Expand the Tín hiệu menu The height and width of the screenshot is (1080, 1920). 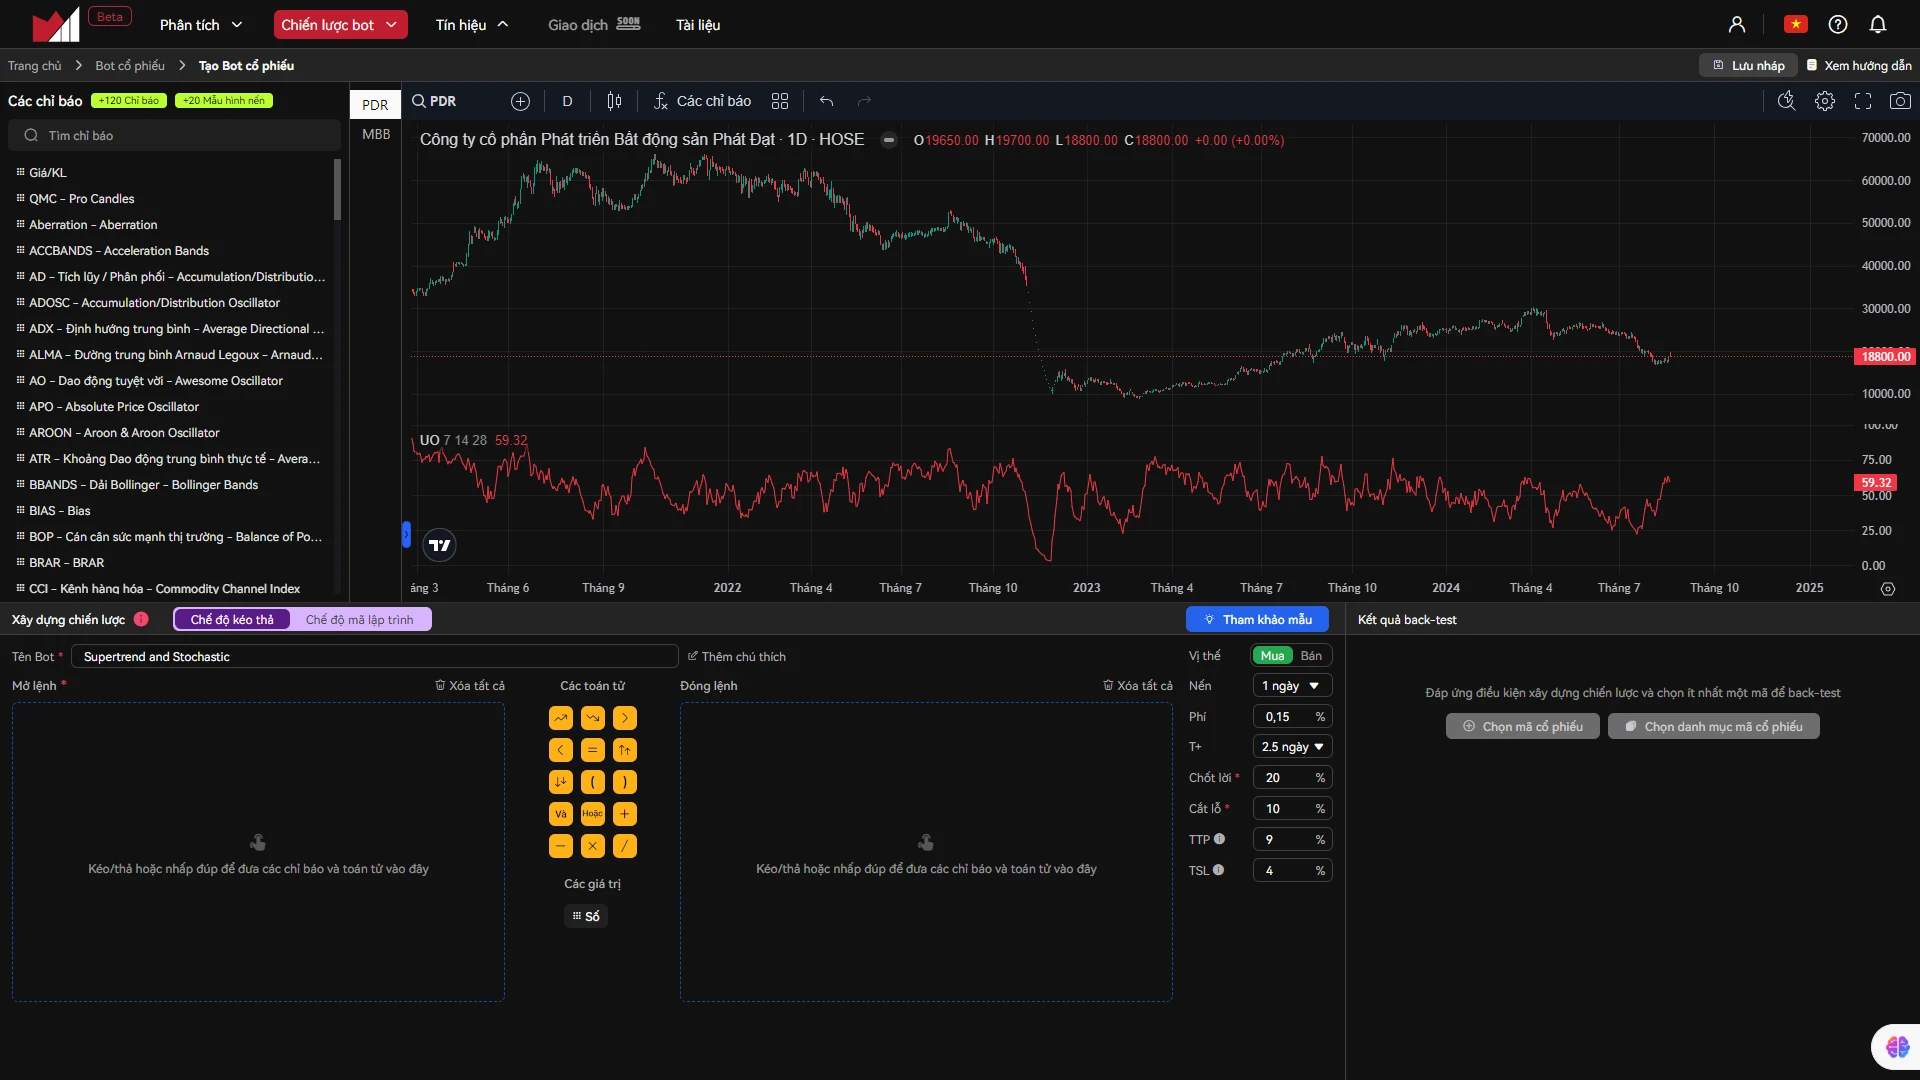click(x=472, y=25)
